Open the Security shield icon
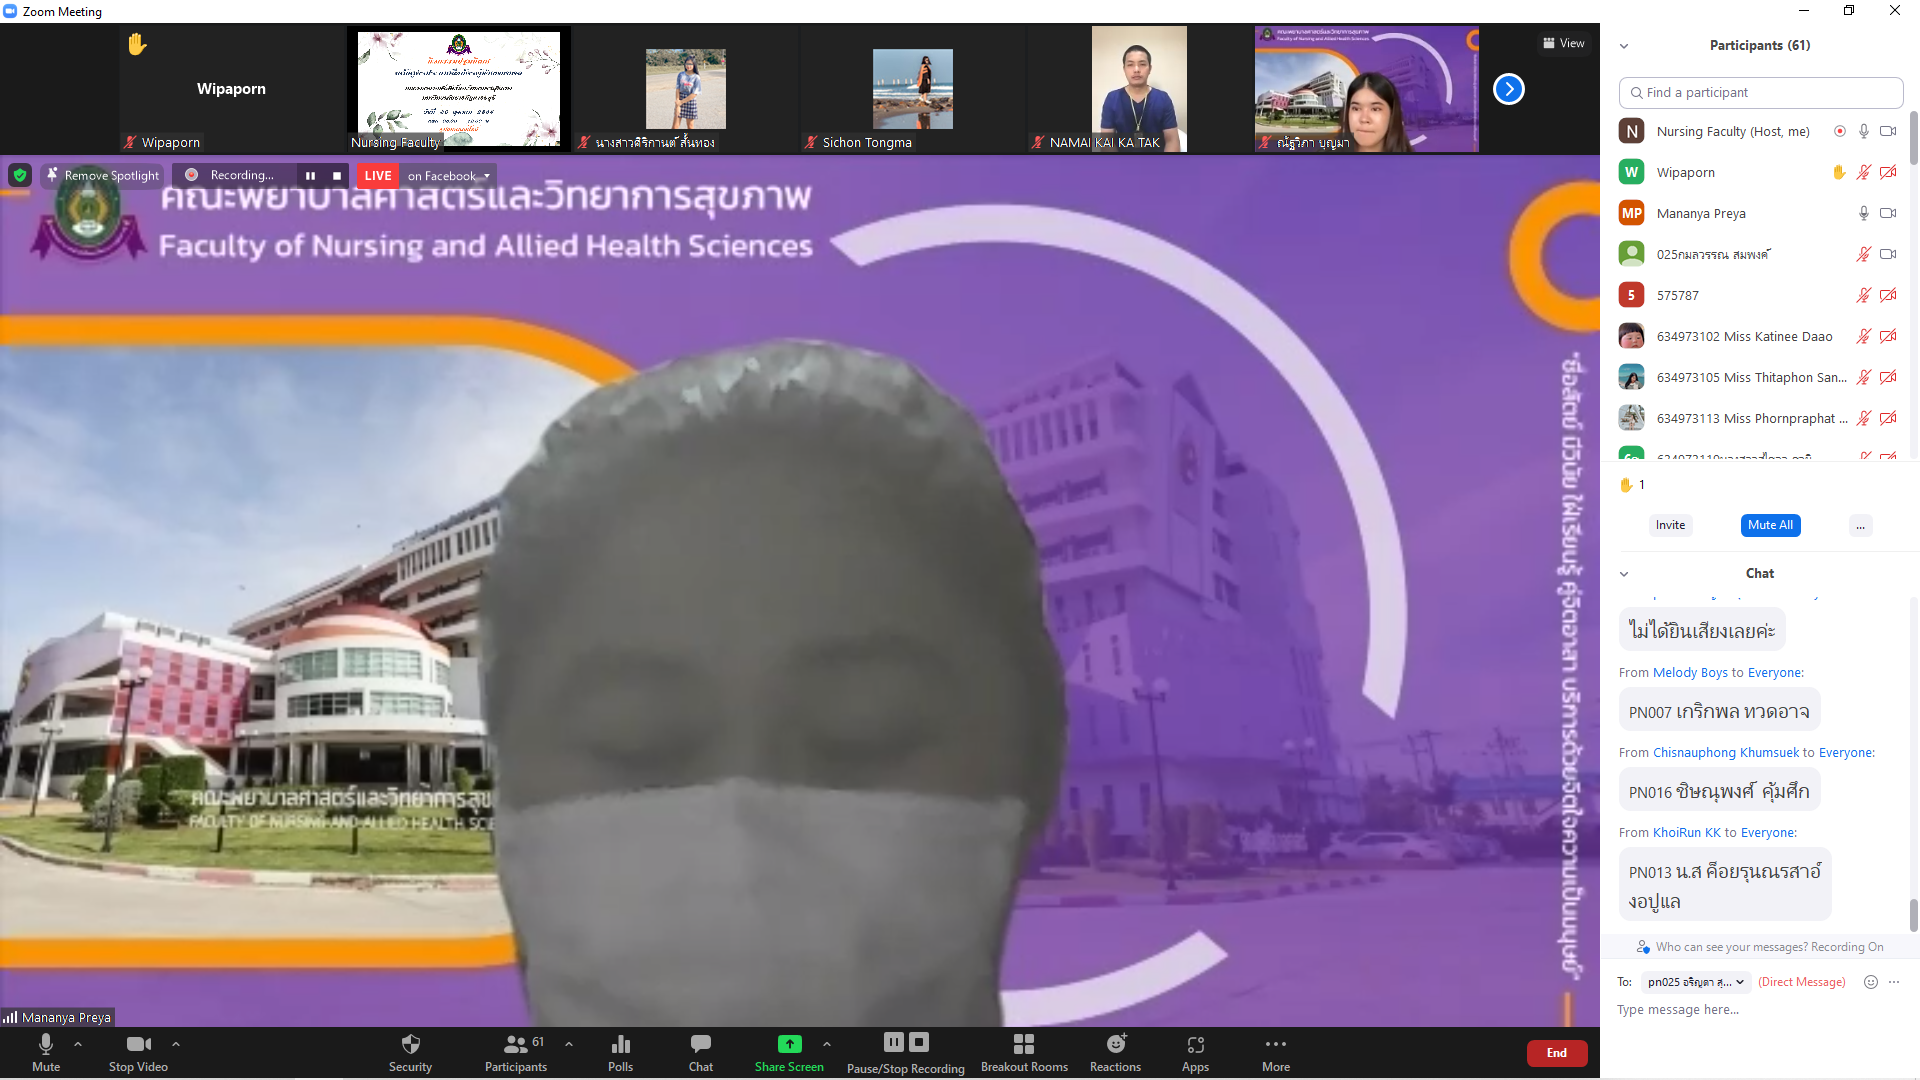This screenshot has height=1080, width=1920. pyautogui.click(x=410, y=1045)
